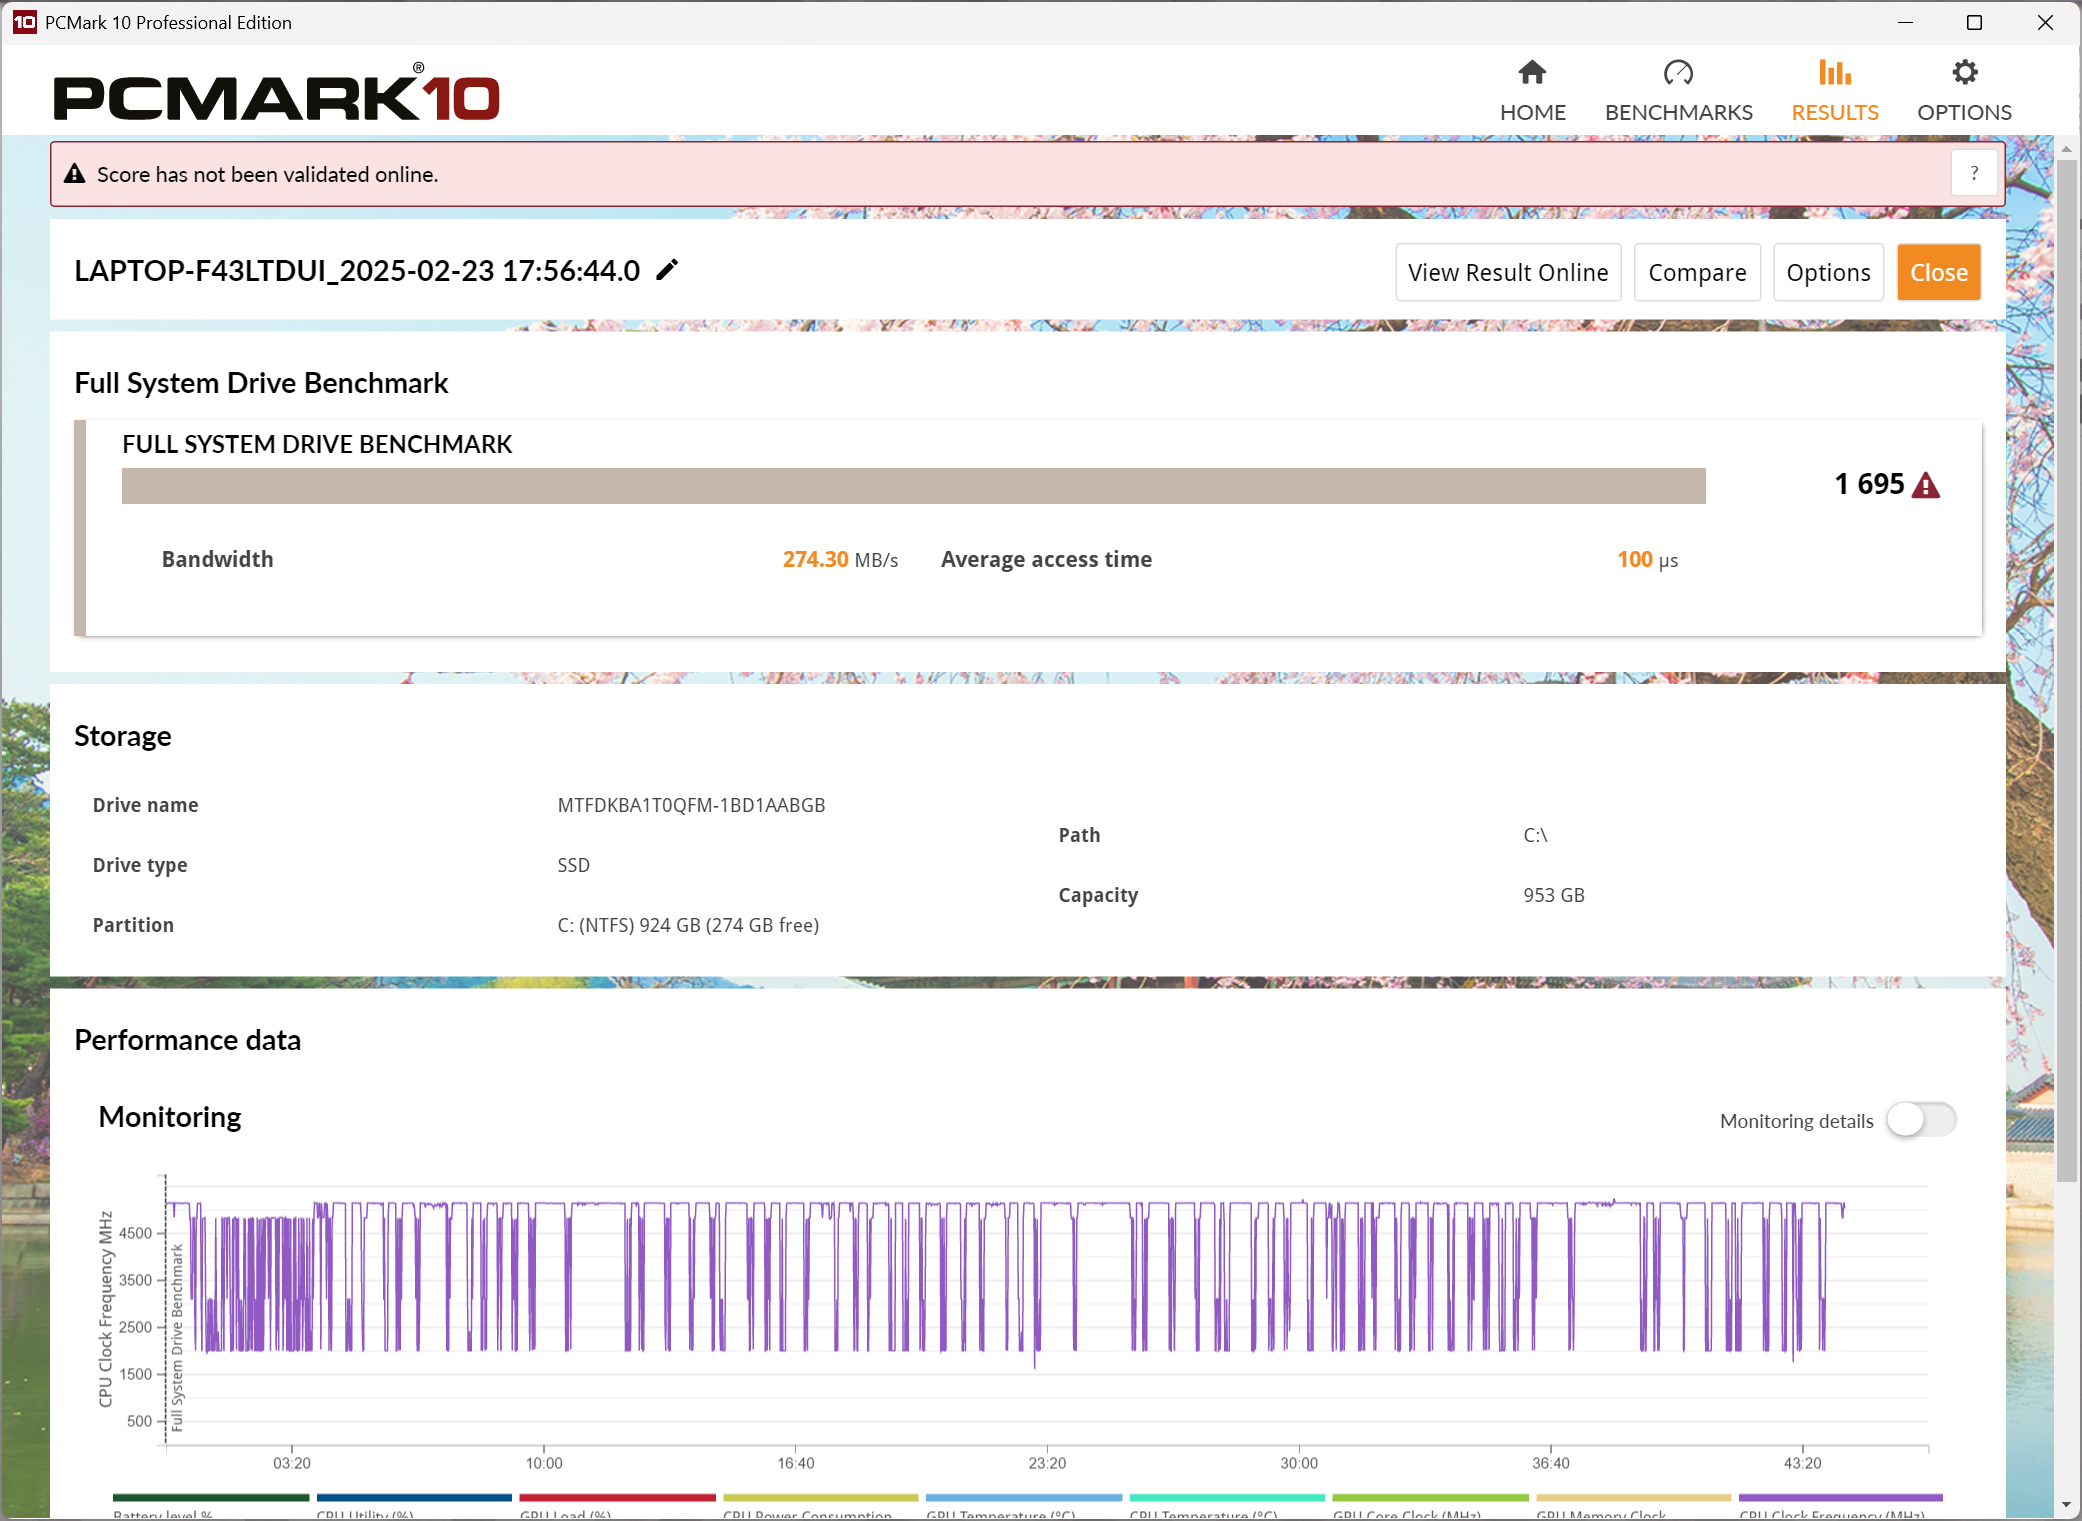Click the Results bar chart icon

pos(1834,73)
